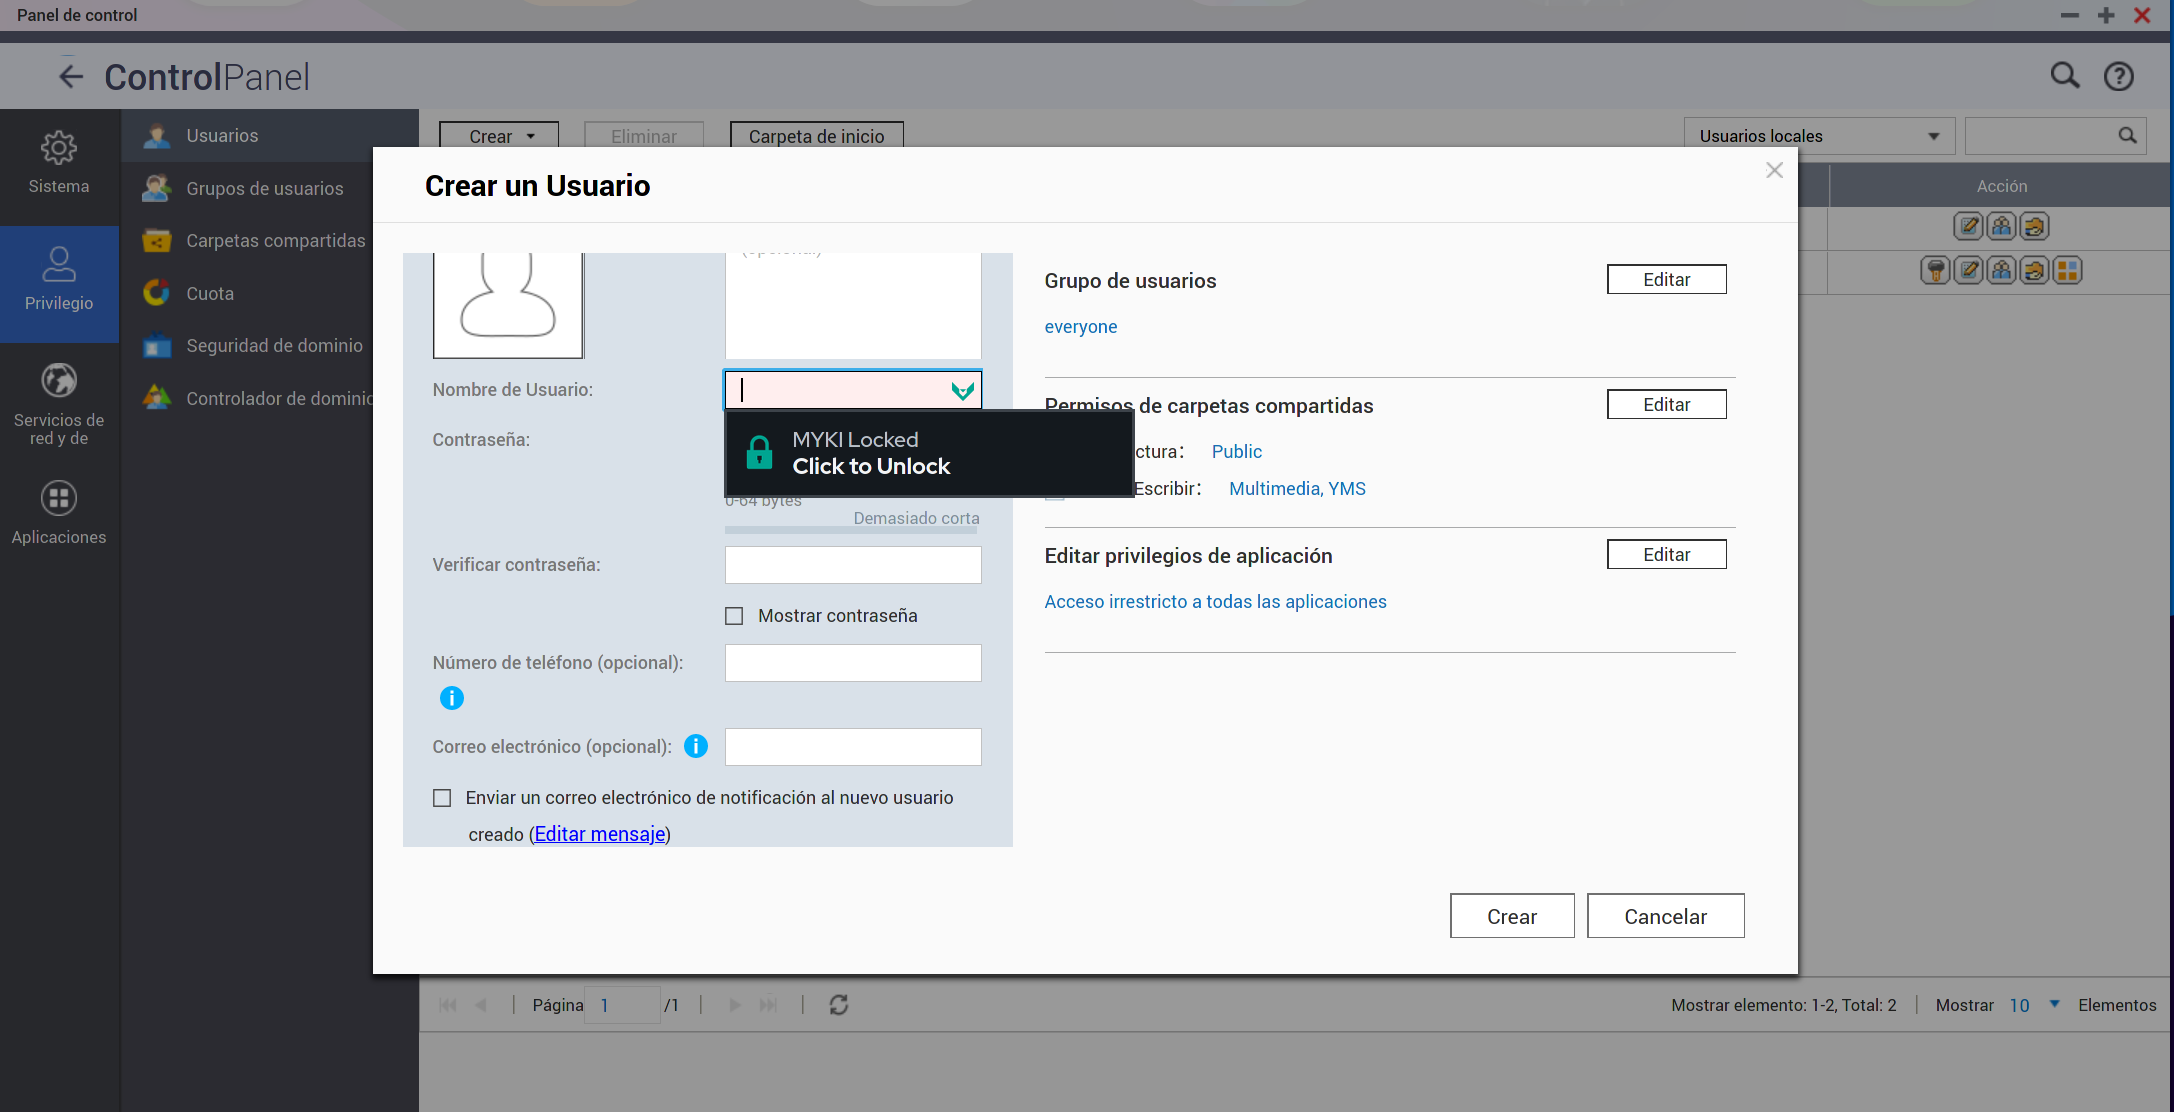The image size is (2174, 1112).
Task: Open Carpetas compartidas menu item
Action: (275, 241)
